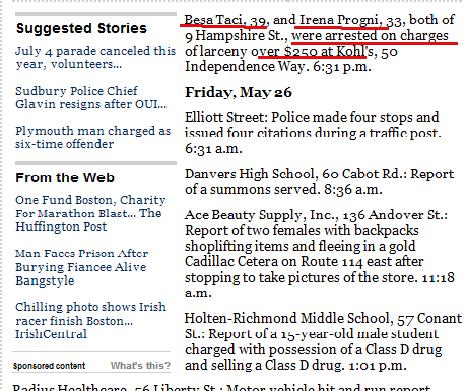Click the Holten-Richmond Middle School entry
The height and width of the screenshot is (391, 466).
[x=323, y=342]
